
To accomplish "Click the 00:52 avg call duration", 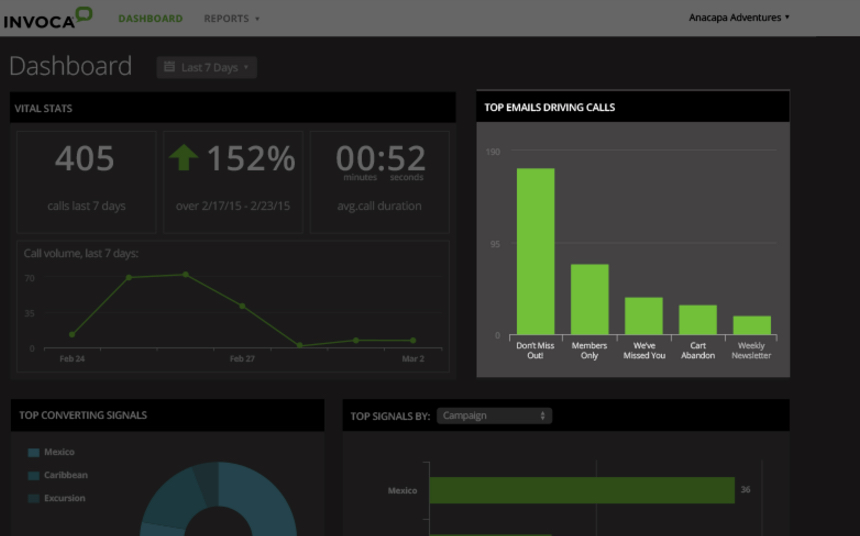I will click(x=380, y=158).
